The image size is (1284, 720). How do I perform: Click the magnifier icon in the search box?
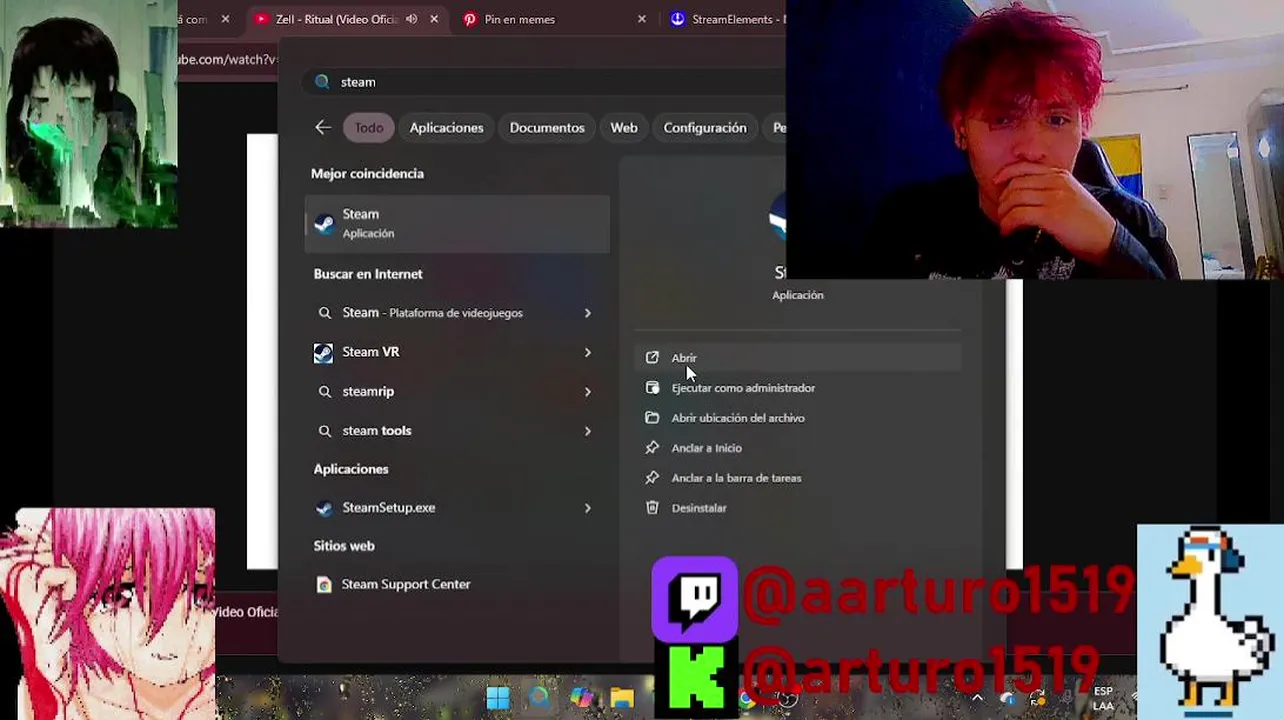[322, 82]
